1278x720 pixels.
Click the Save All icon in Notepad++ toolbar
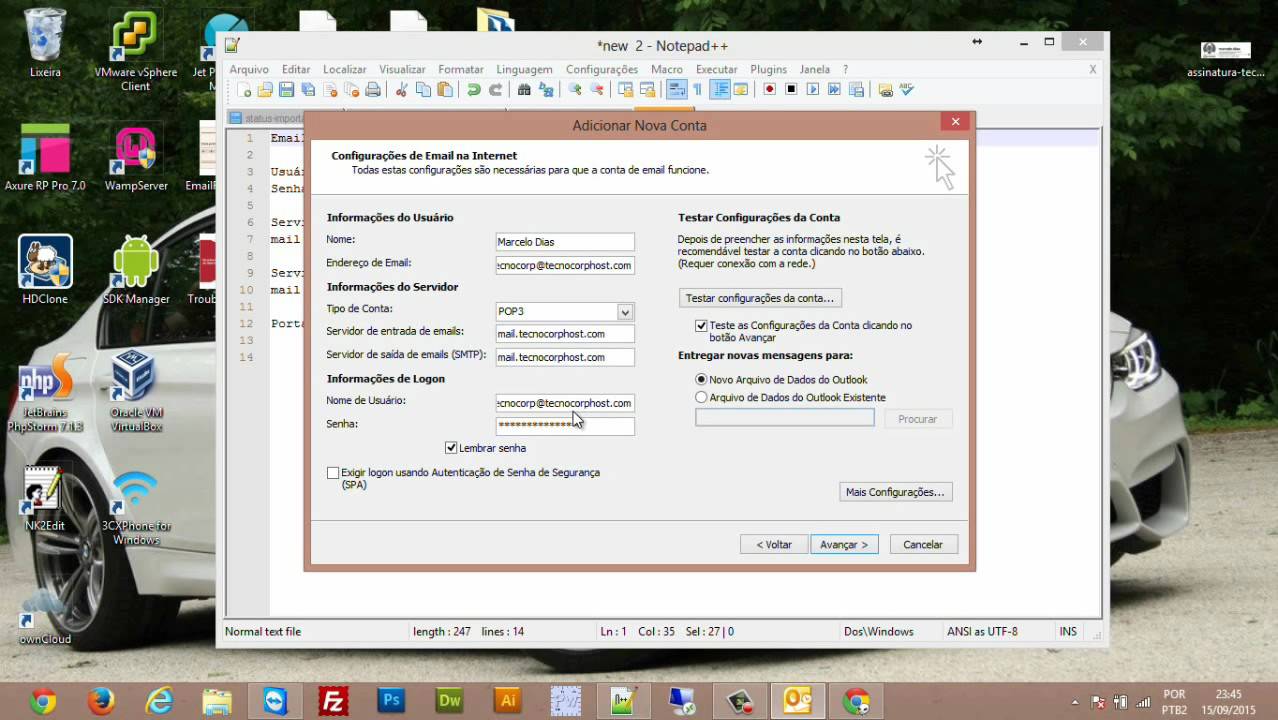pyautogui.click(x=308, y=89)
